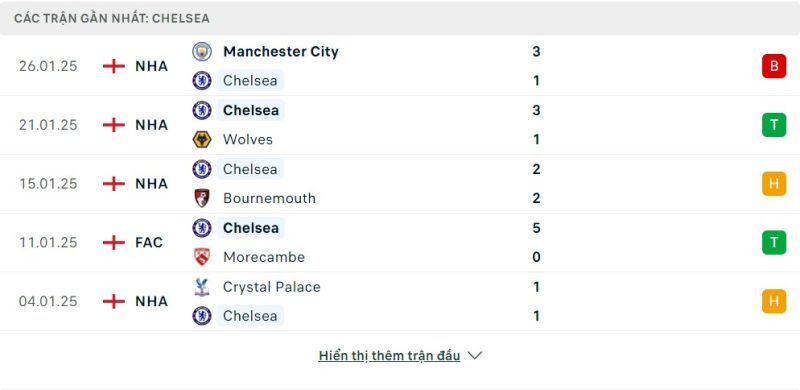Click green T badge for Wolves match
The image size is (800, 390).
[x=774, y=125]
